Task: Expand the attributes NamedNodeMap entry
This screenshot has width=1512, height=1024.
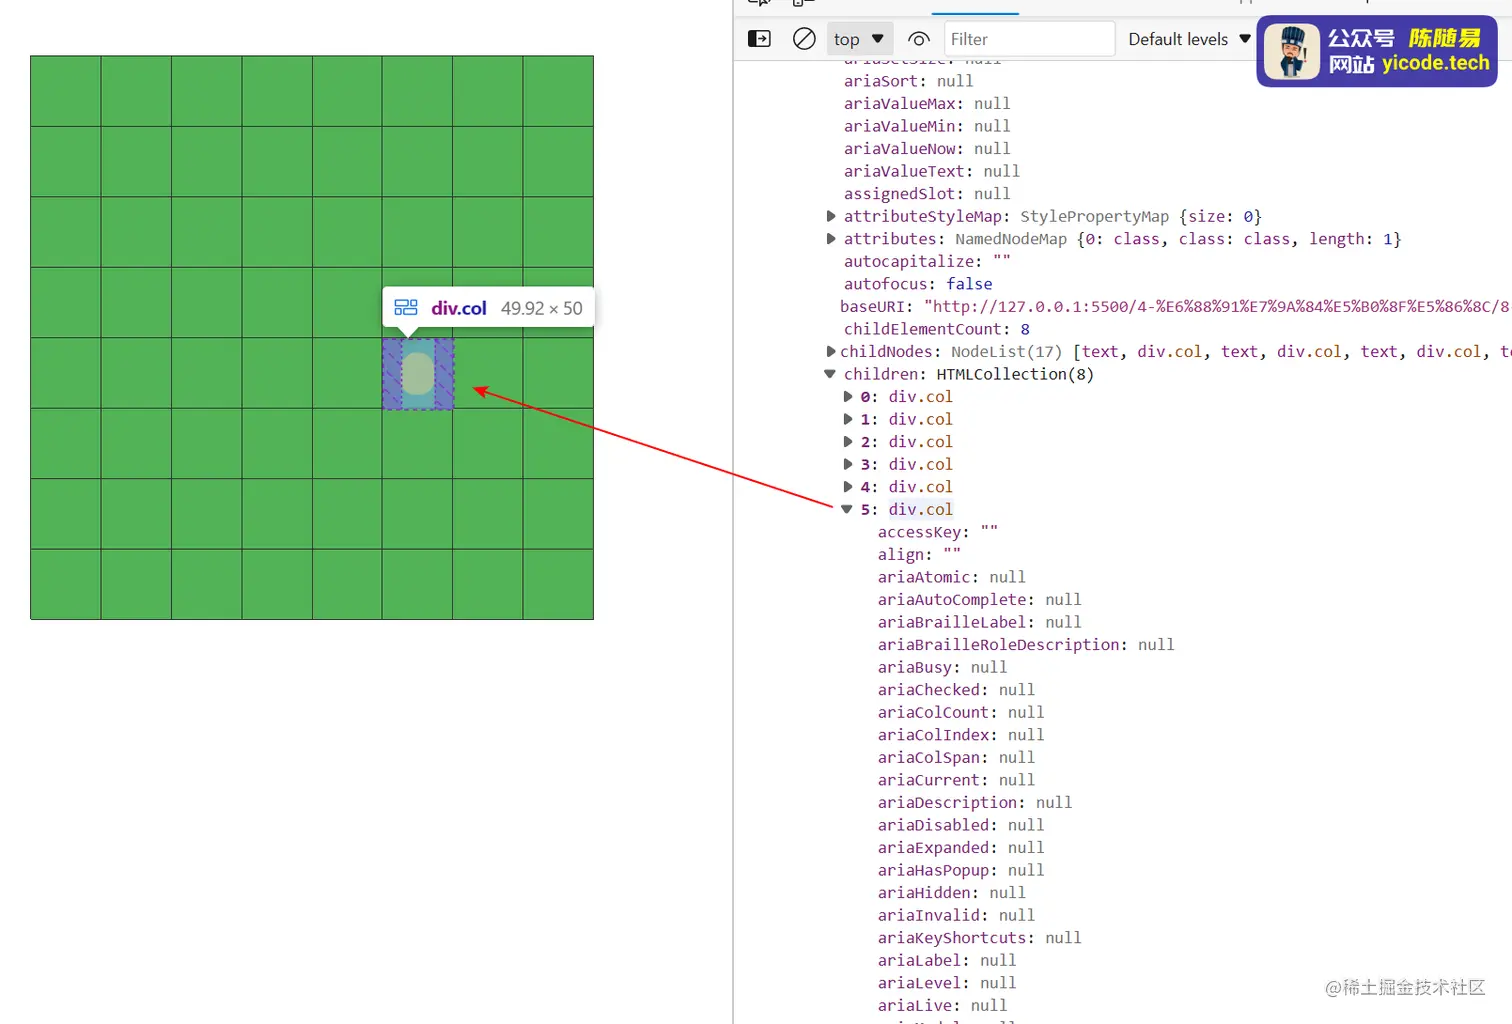Action: pyautogui.click(x=831, y=238)
